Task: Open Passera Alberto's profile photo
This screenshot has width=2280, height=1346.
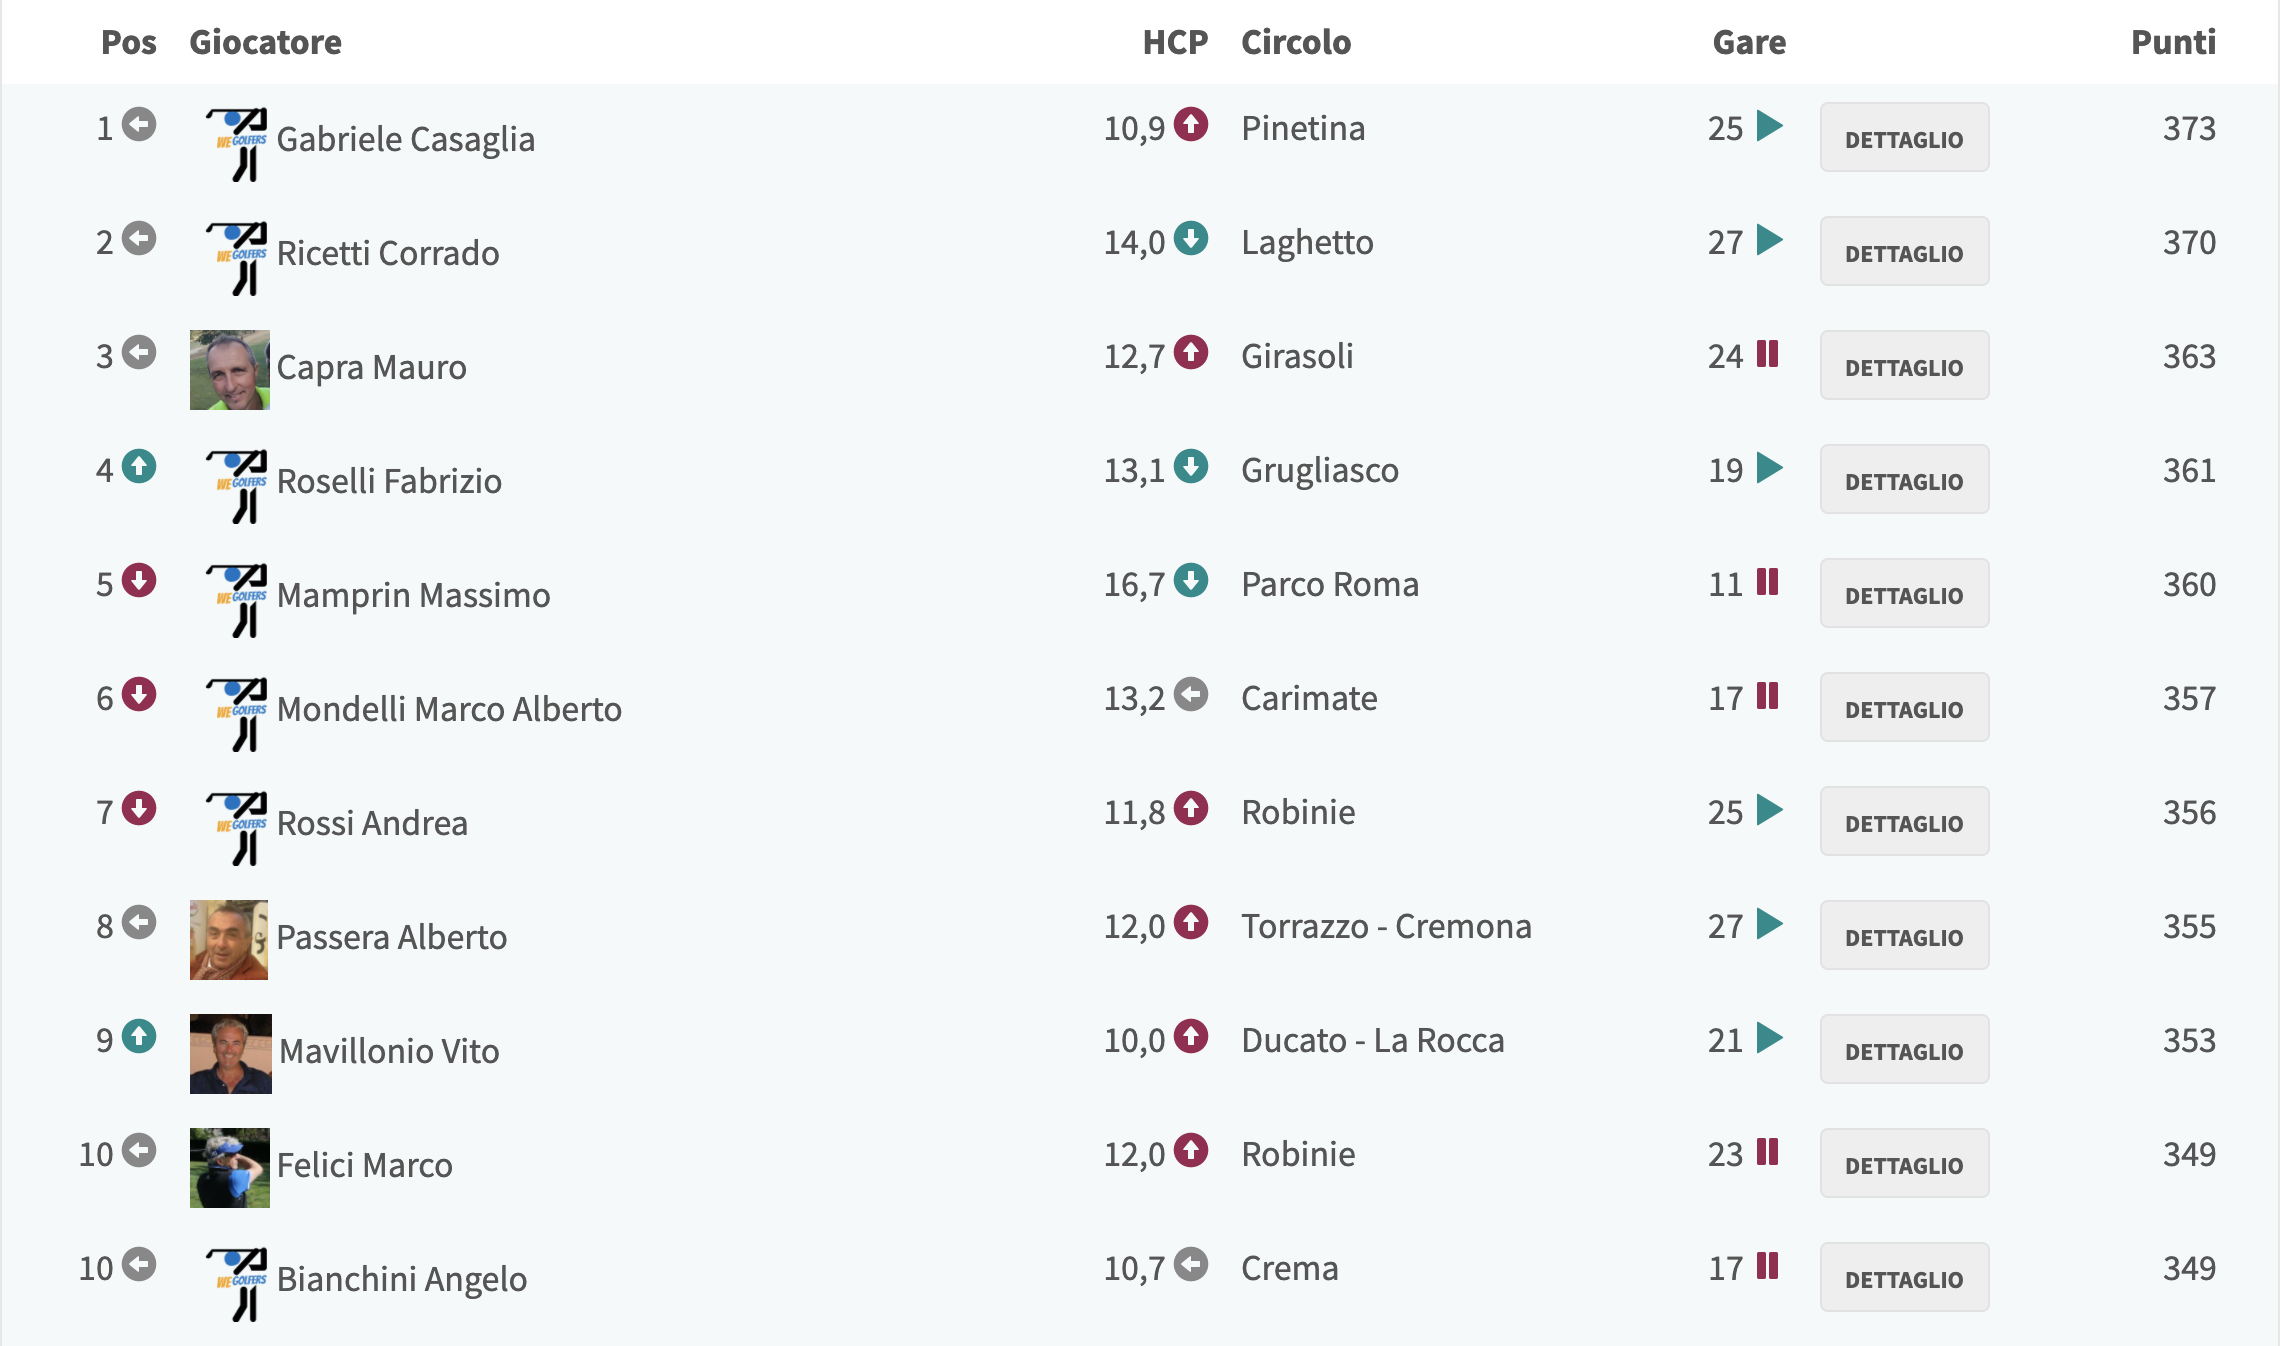Action: tap(229, 940)
